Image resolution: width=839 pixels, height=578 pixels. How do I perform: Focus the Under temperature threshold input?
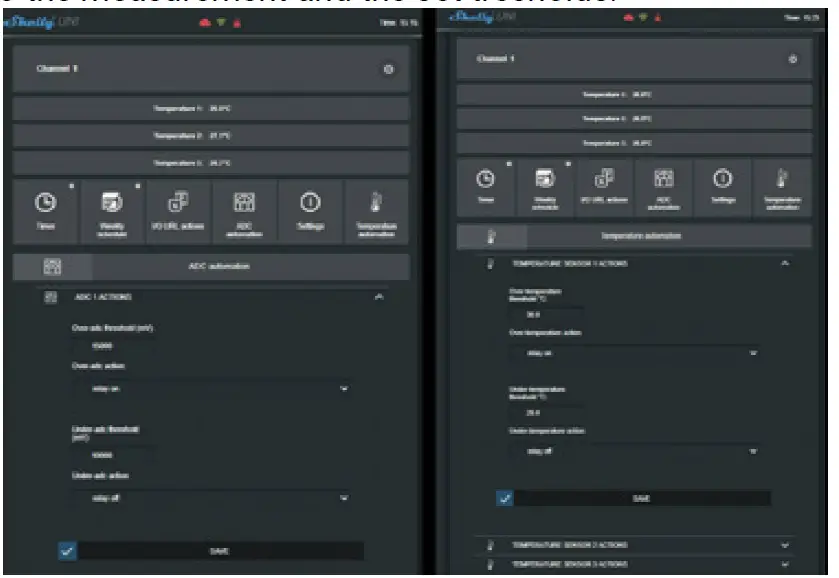point(546,413)
